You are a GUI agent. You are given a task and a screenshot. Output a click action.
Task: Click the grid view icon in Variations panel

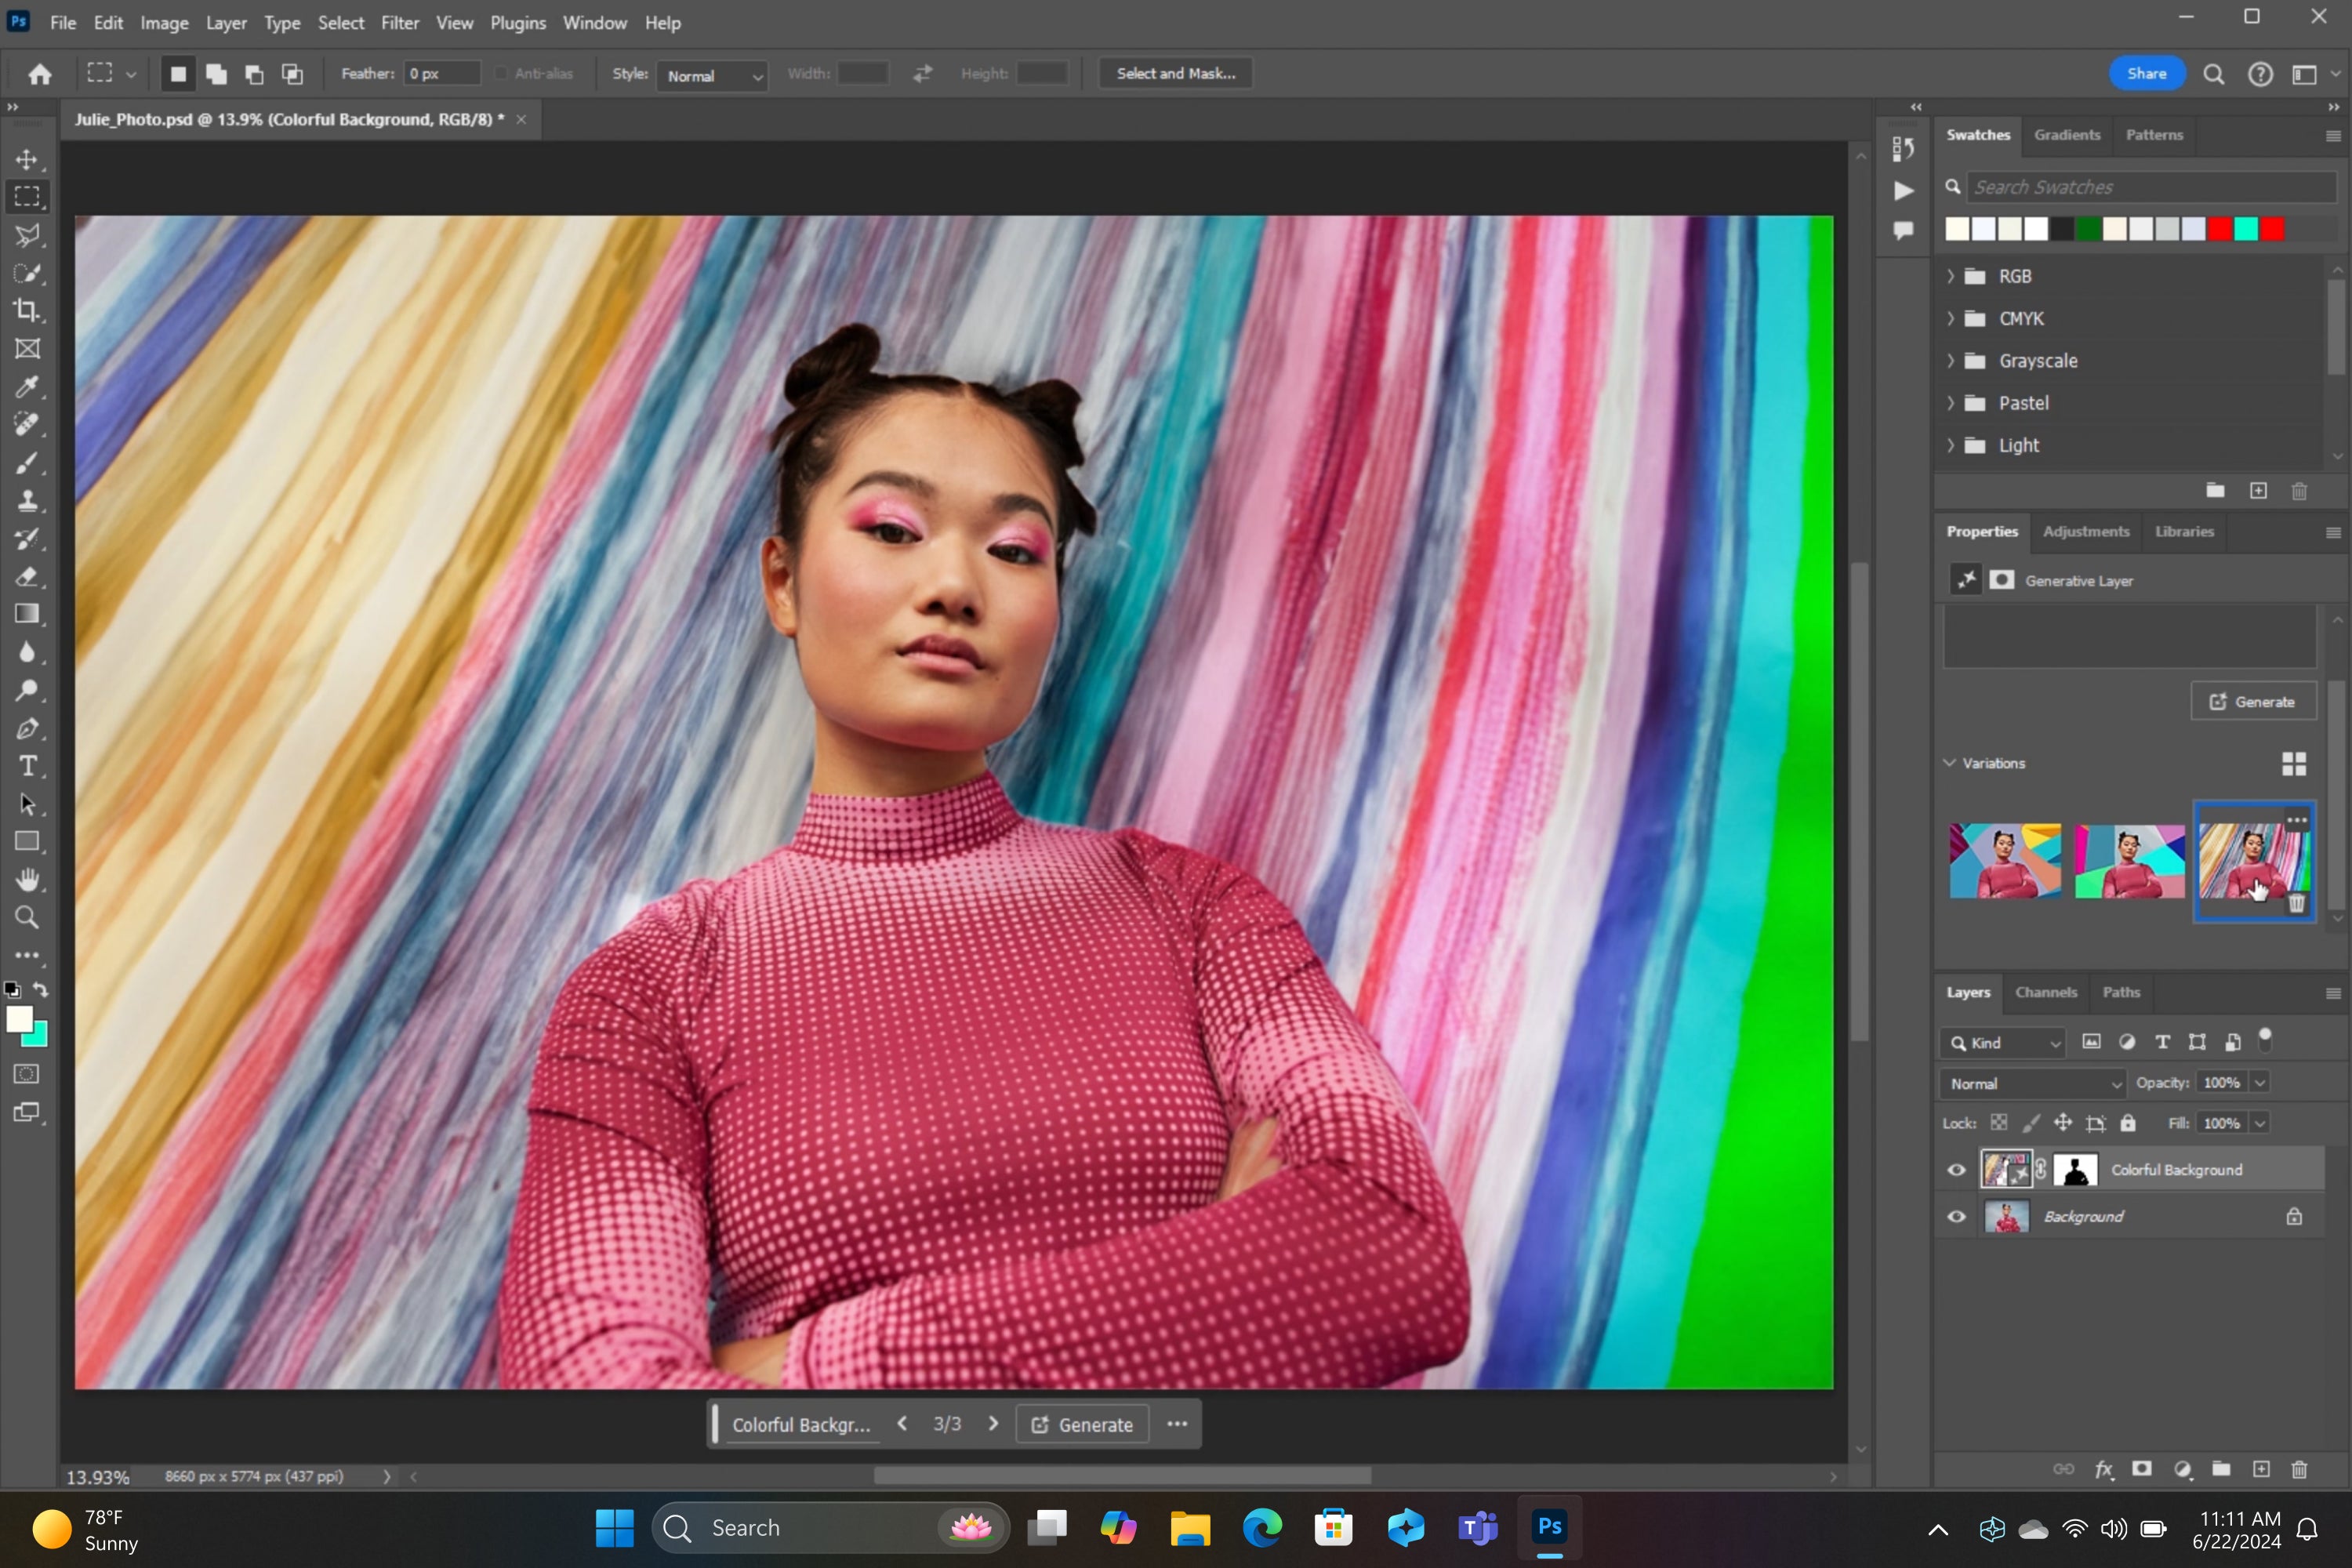coord(2294,763)
